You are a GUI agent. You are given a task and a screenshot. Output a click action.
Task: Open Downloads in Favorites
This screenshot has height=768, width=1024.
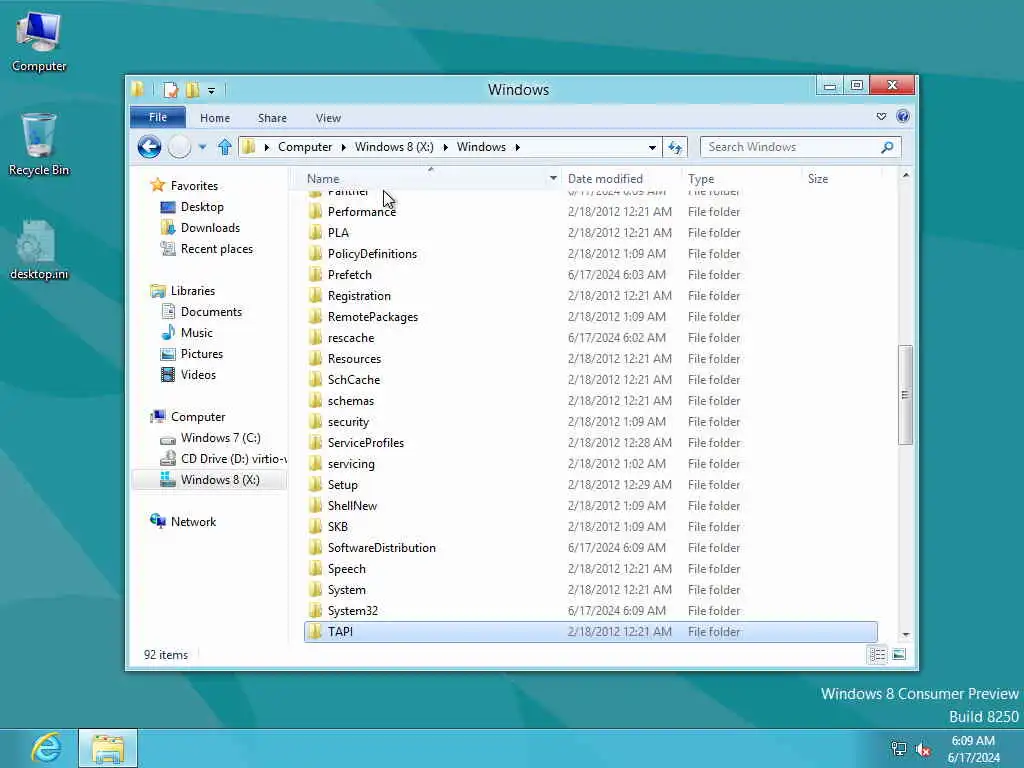tap(210, 228)
